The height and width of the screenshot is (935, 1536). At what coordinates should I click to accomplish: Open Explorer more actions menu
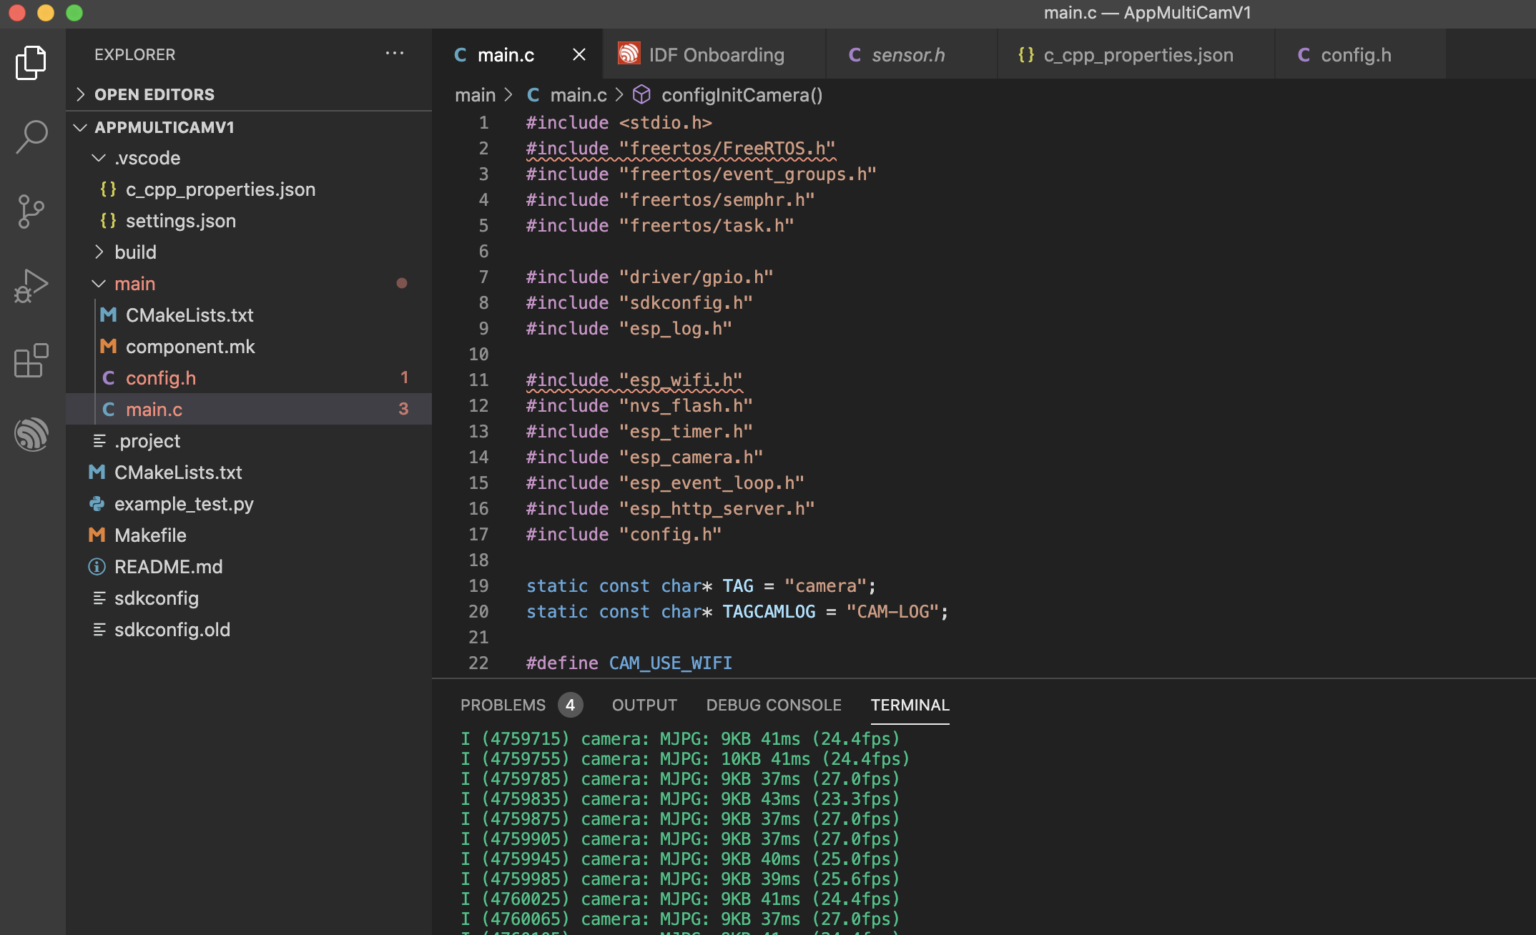(x=394, y=53)
